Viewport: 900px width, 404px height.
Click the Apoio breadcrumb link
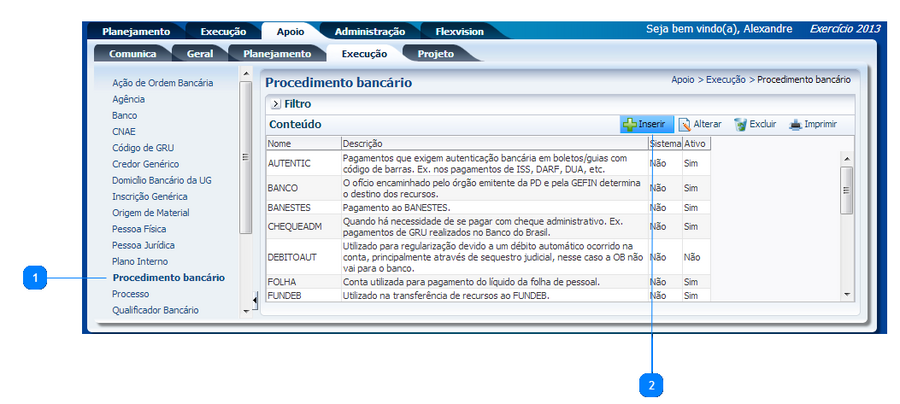682,79
